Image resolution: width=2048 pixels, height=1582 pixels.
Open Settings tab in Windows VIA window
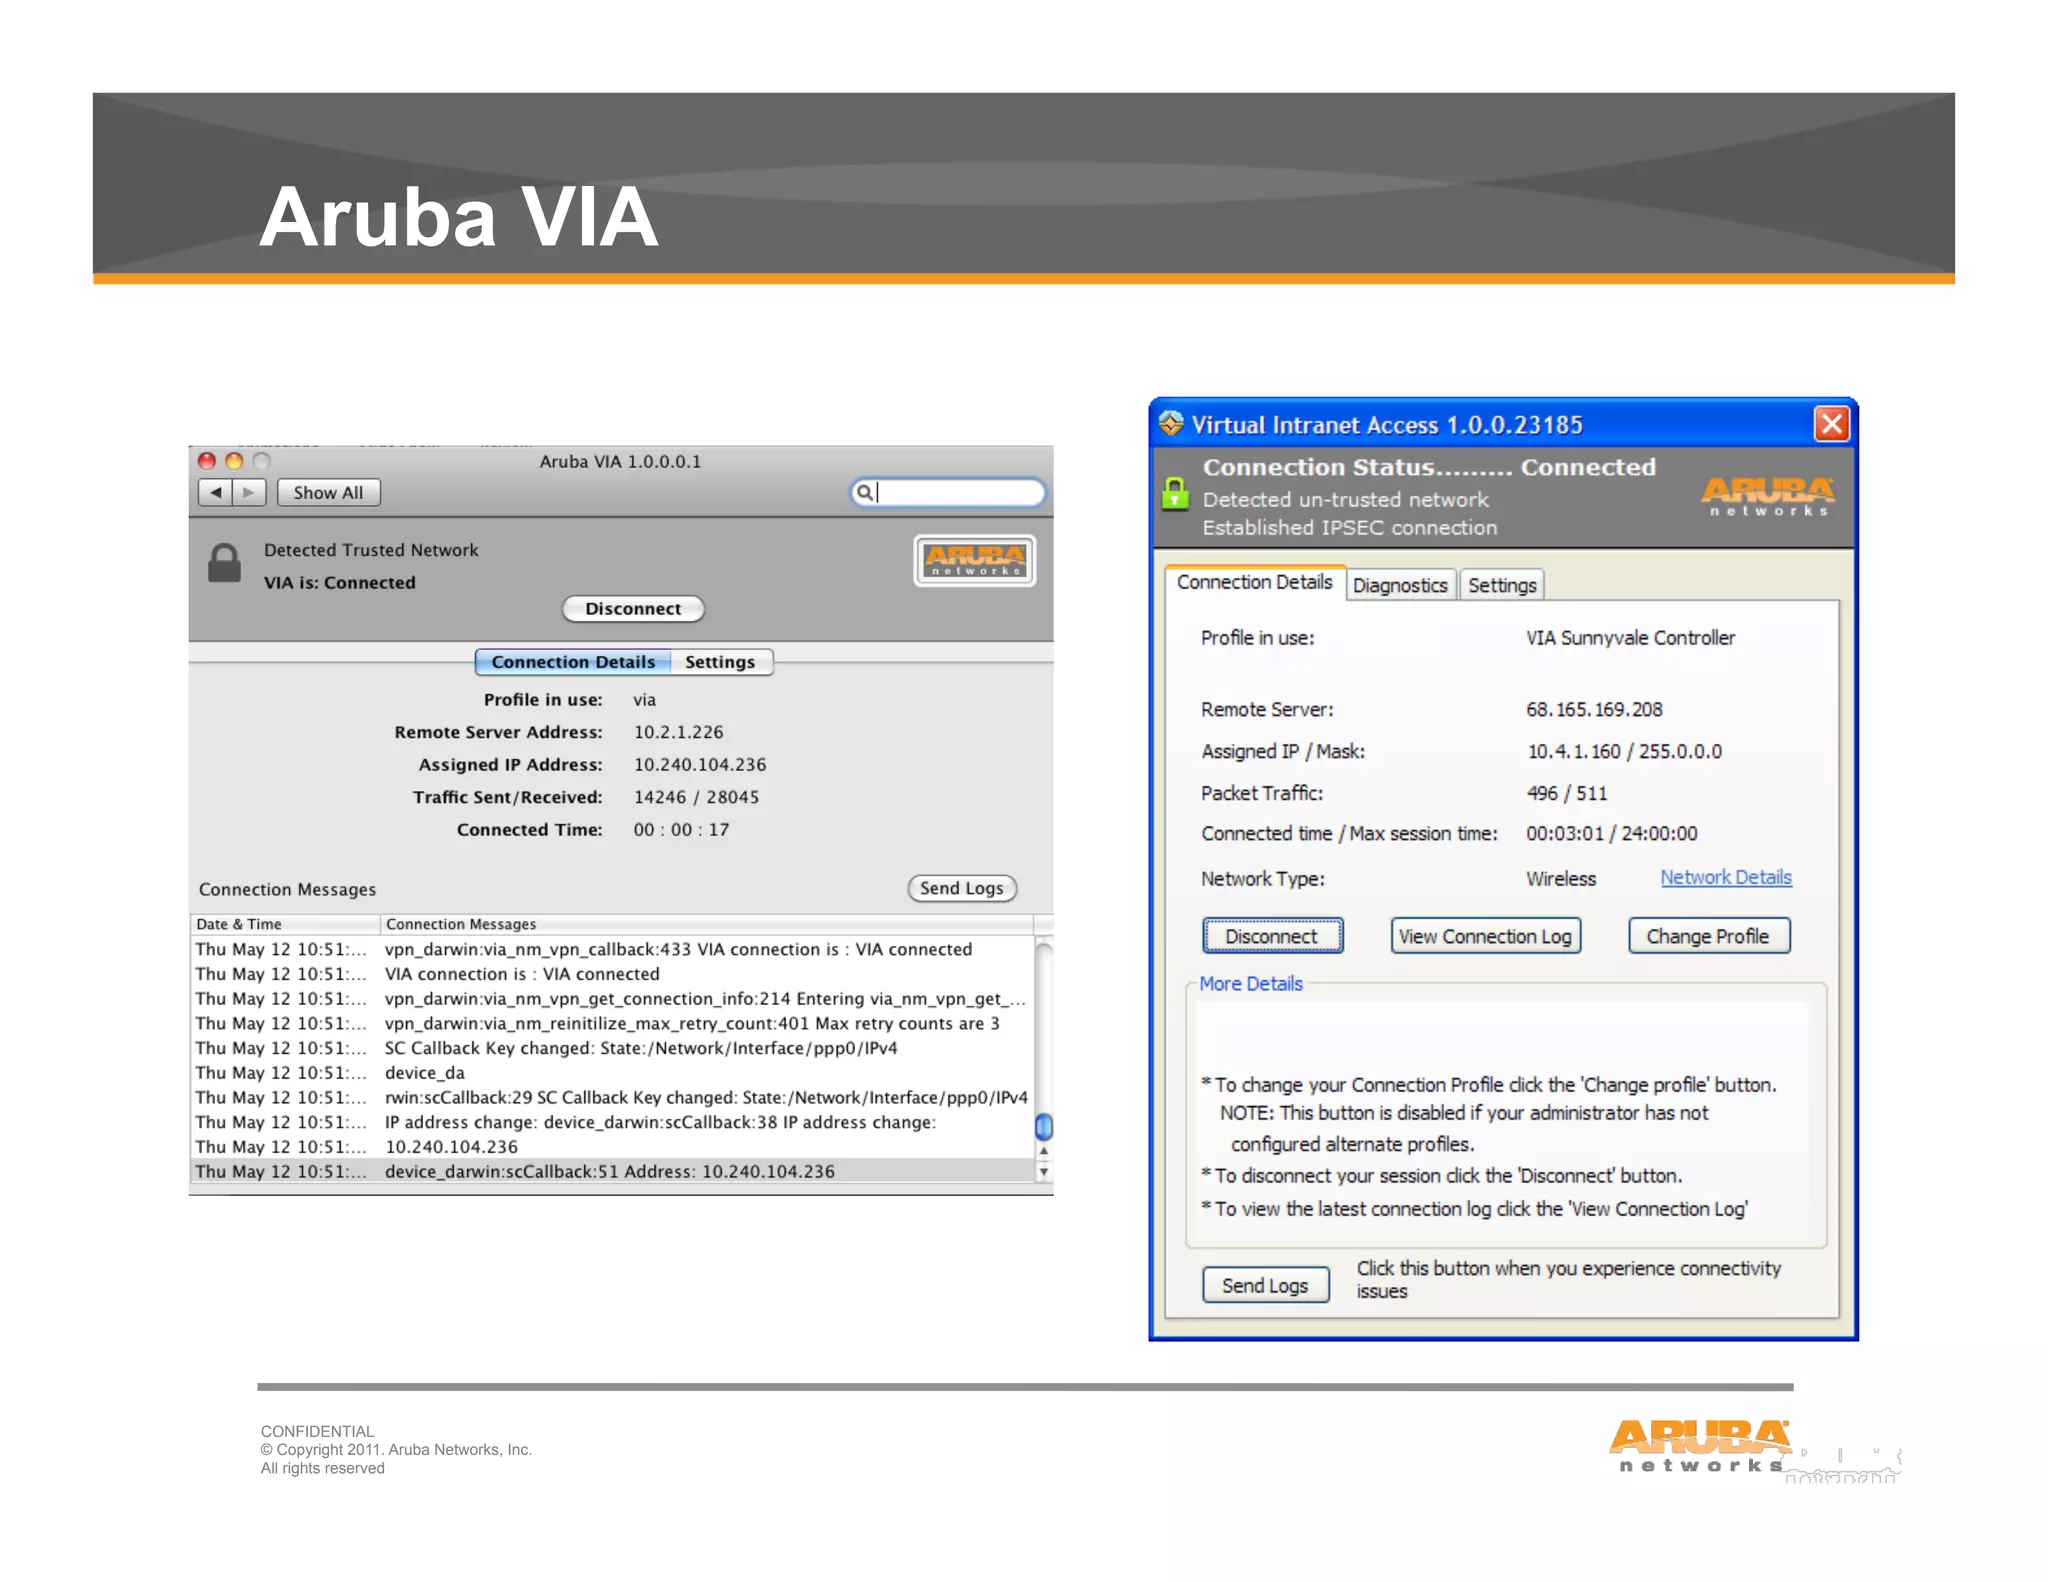(1502, 585)
